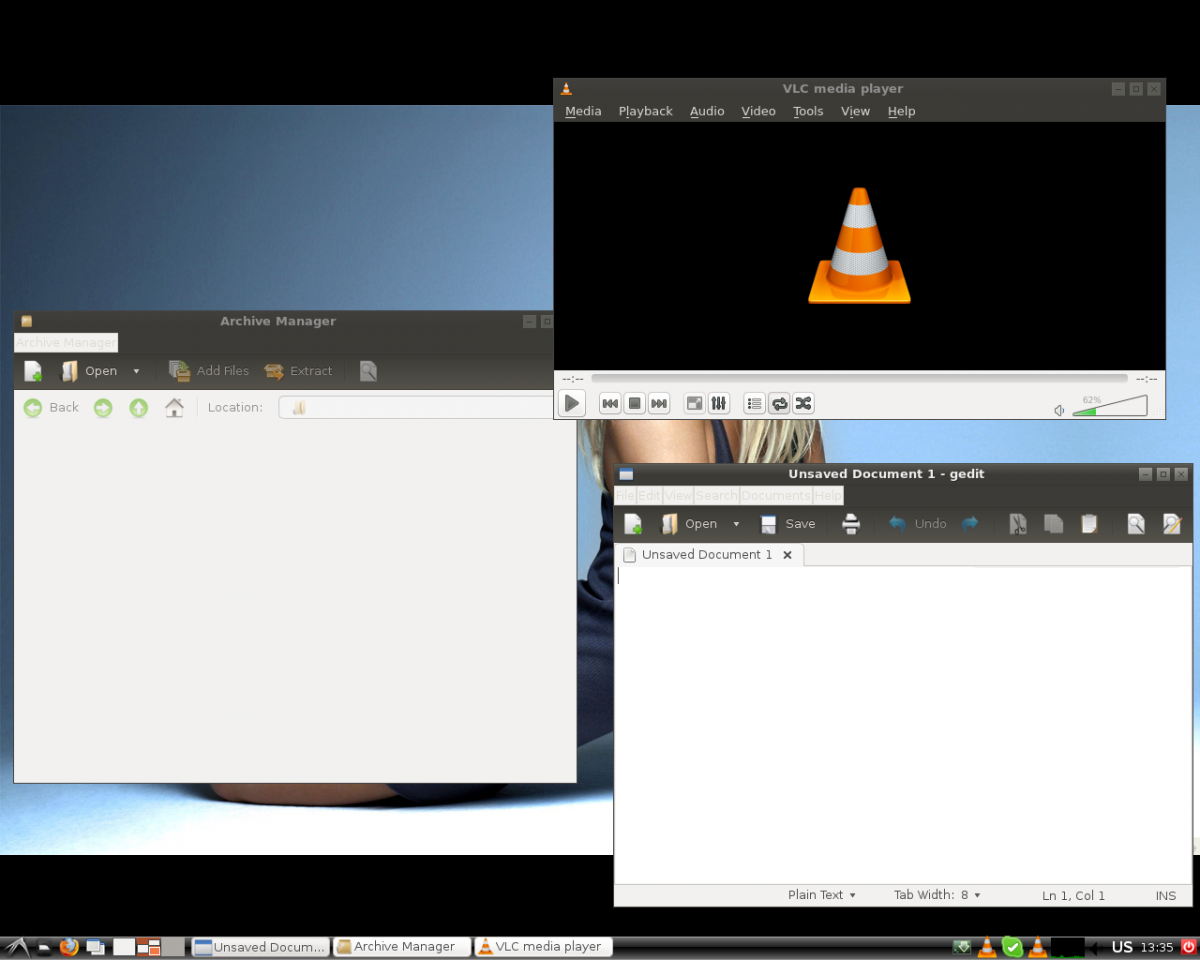Click Save in gedit toolbar

tap(788, 524)
